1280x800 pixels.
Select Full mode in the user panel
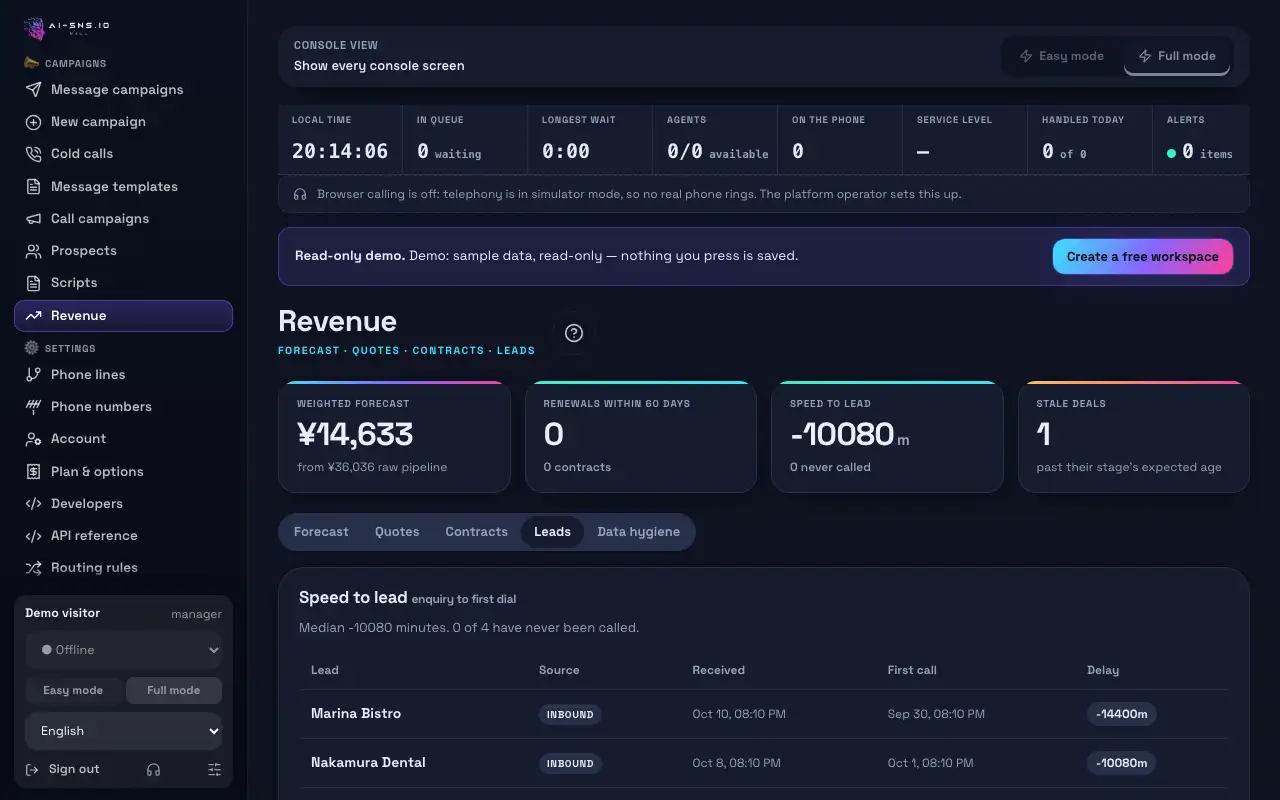pos(174,691)
